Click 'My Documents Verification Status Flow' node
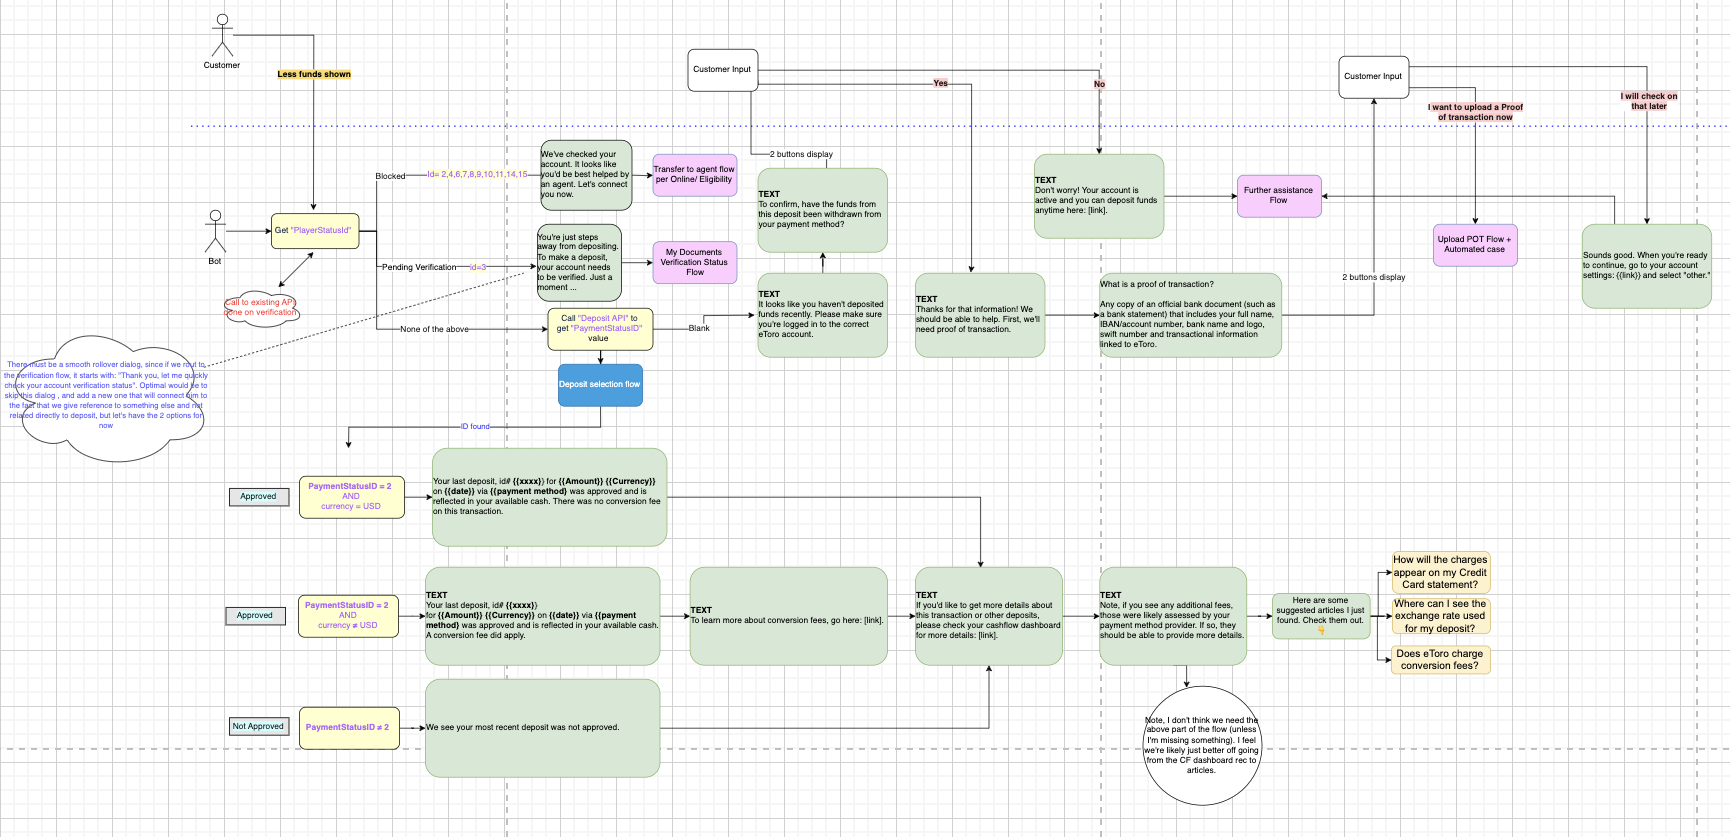Viewport: 1730px width, 837px height. pos(694,262)
